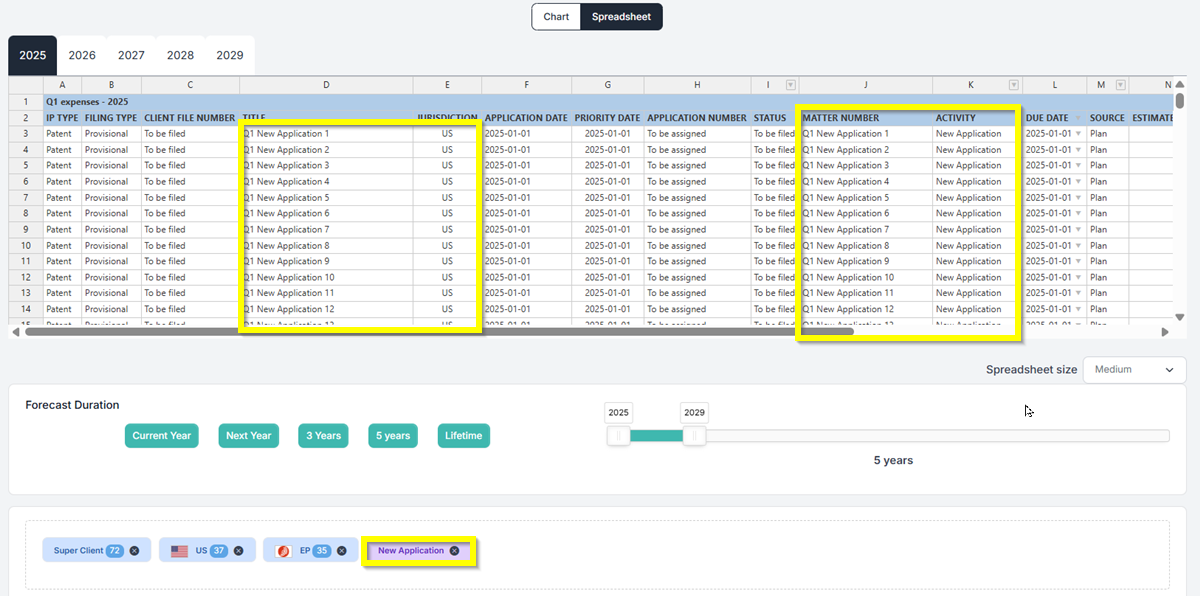Viewport: 1200px width, 596px height.
Task: Open the Spreadsheet size dropdown
Action: [x=1134, y=370]
